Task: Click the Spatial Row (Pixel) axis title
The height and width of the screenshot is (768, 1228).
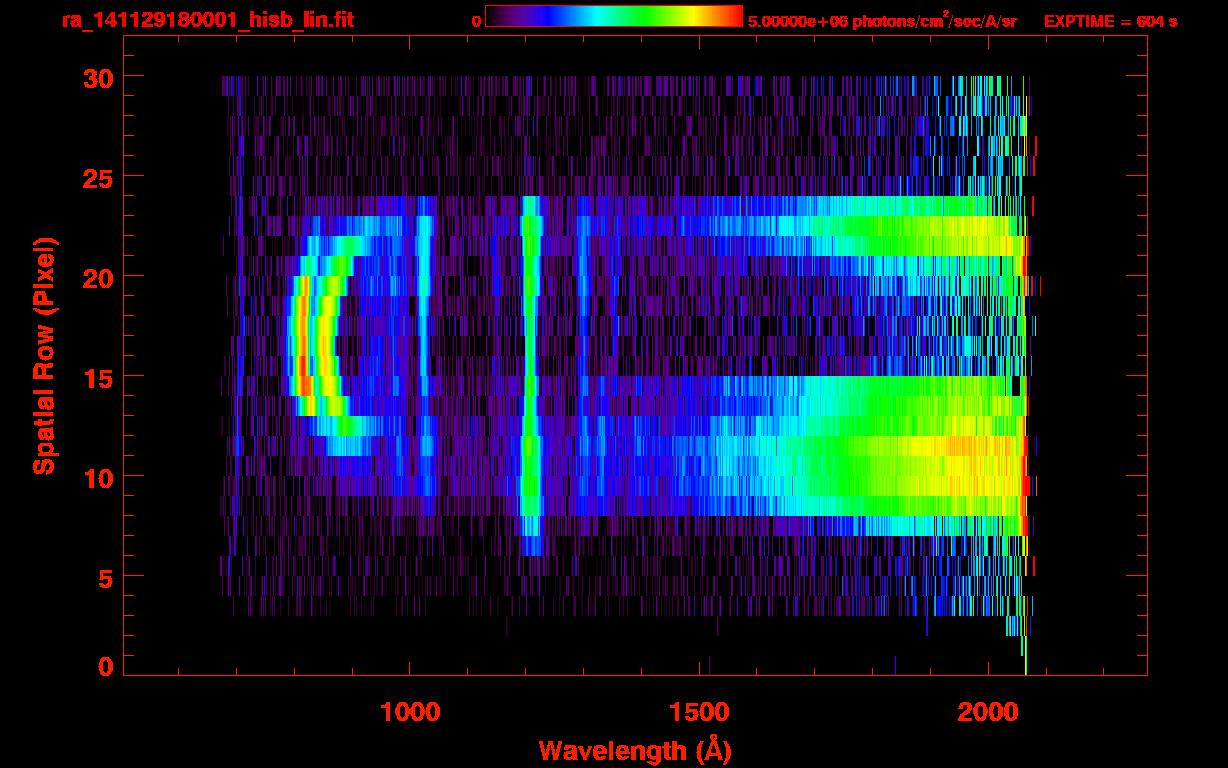Action: (x=44, y=356)
